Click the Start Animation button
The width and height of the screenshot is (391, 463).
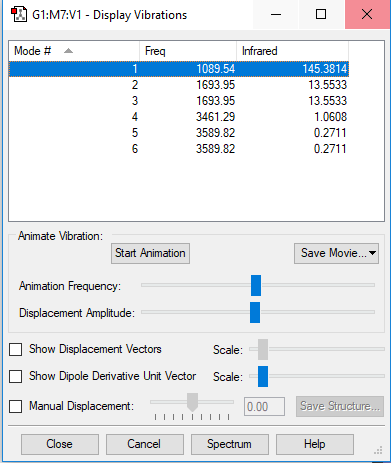[x=150, y=253]
